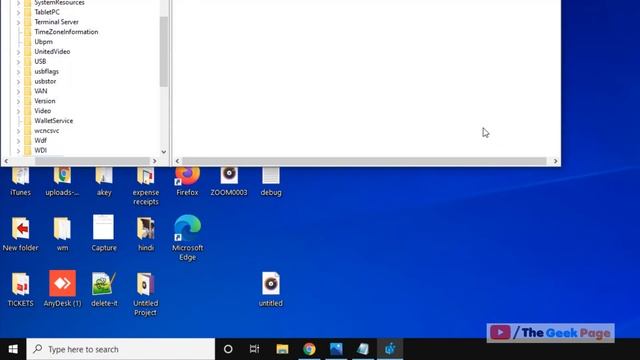The height and width of the screenshot is (360, 640).
Task: Expand the usbflags registry key
Action: point(18,71)
